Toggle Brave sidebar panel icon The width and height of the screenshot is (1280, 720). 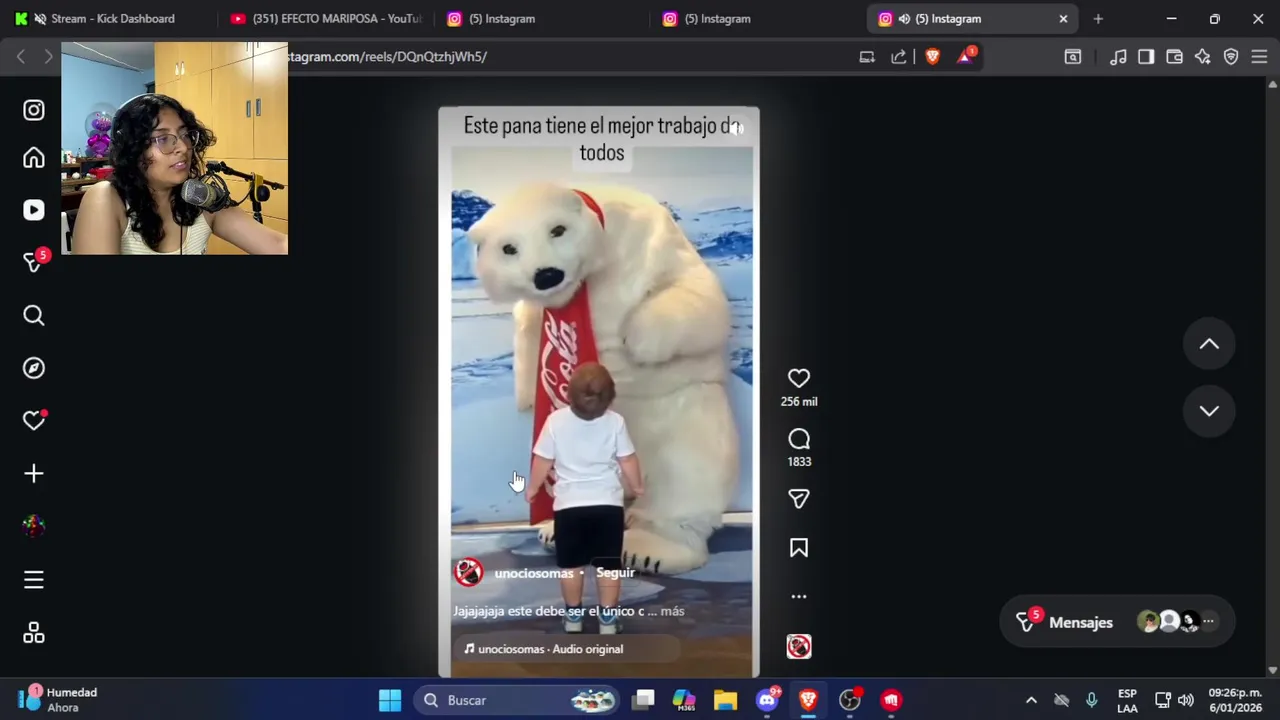pyautogui.click(x=1146, y=57)
